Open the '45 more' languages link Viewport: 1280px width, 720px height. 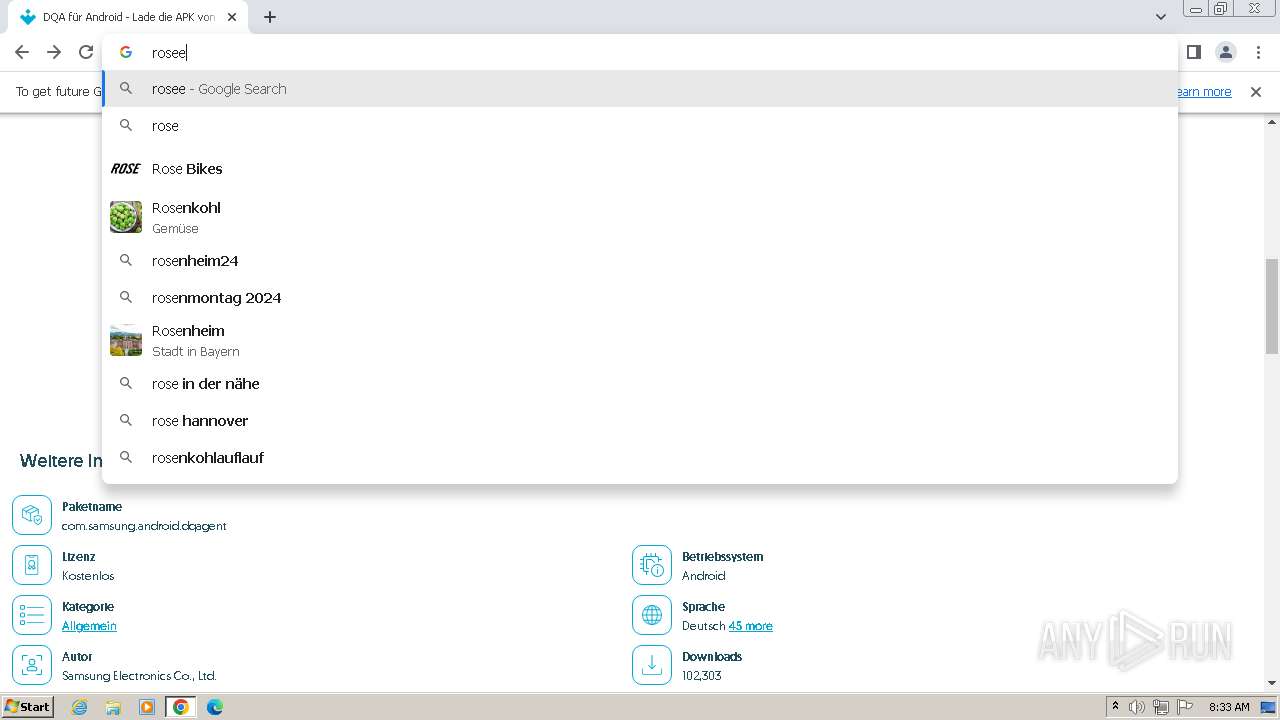pos(750,626)
